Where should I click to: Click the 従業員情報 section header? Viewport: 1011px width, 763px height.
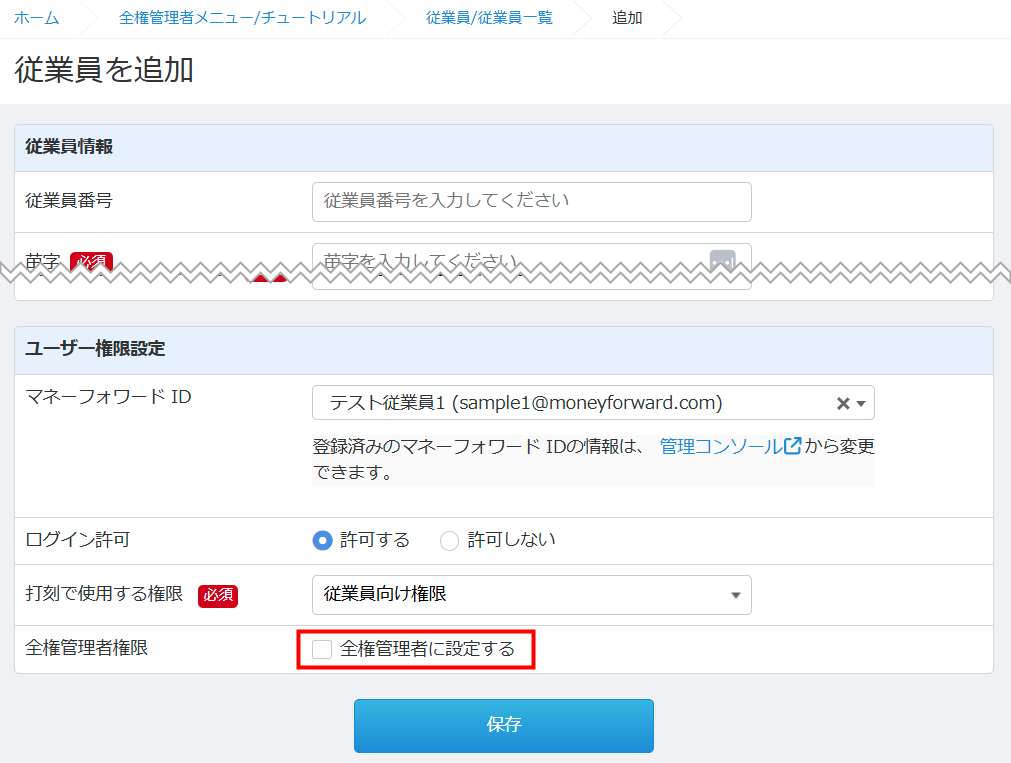69,147
